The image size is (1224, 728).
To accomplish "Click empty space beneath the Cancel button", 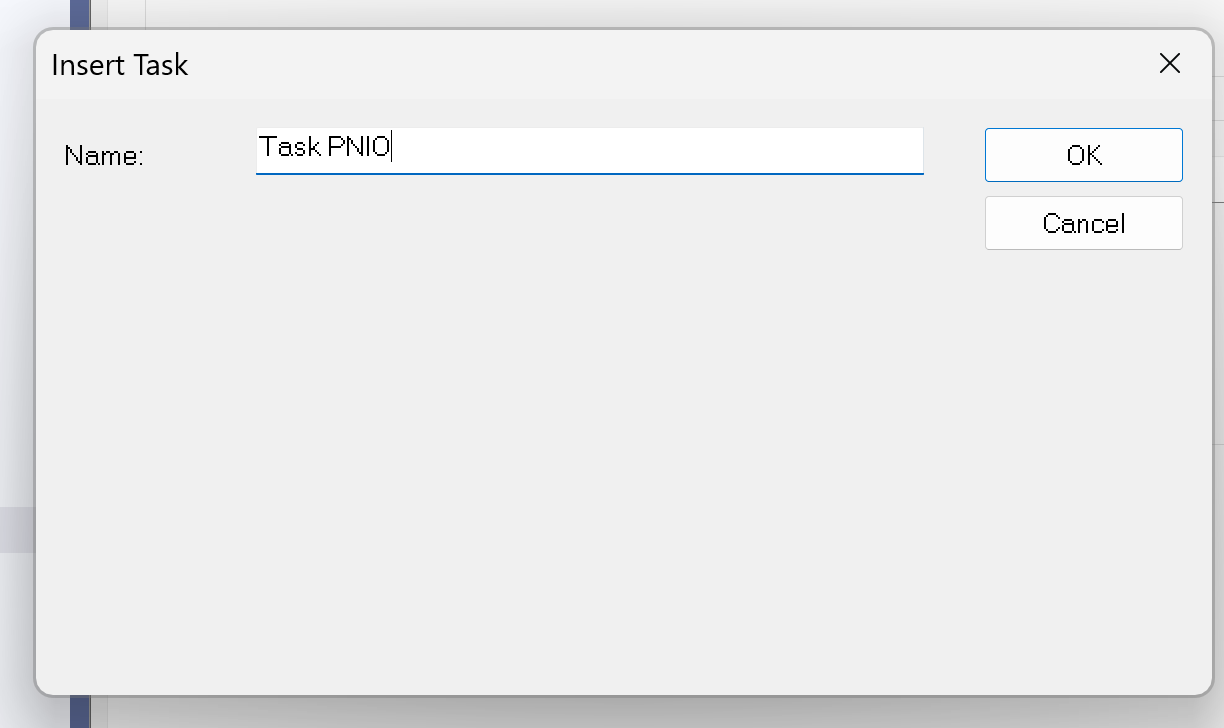I will click(x=1083, y=450).
